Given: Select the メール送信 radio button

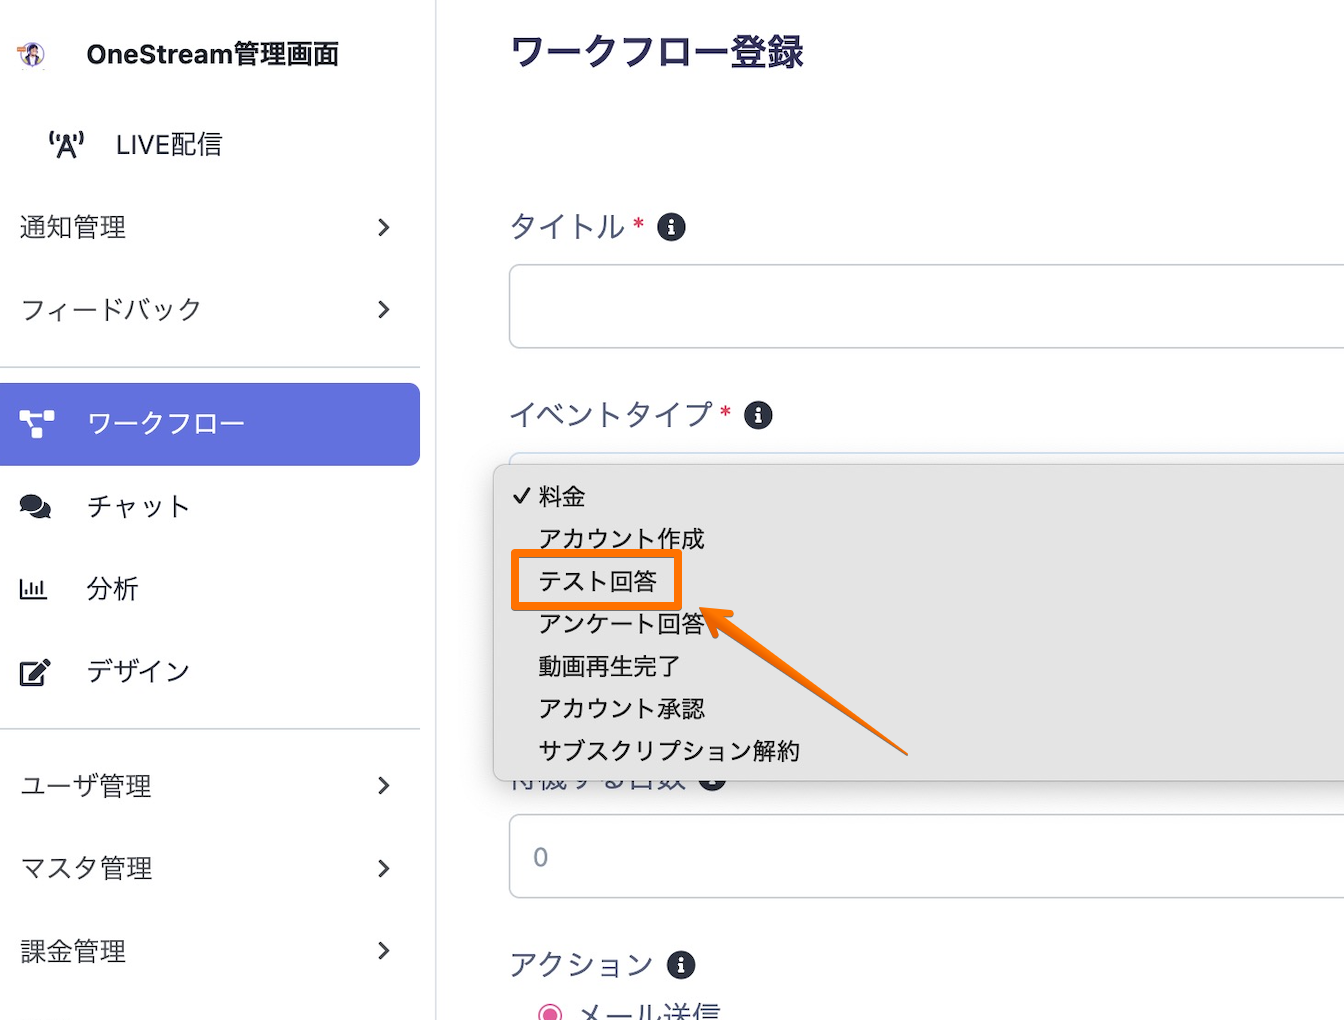Looking at the screenshot, I should point(550,1012).
